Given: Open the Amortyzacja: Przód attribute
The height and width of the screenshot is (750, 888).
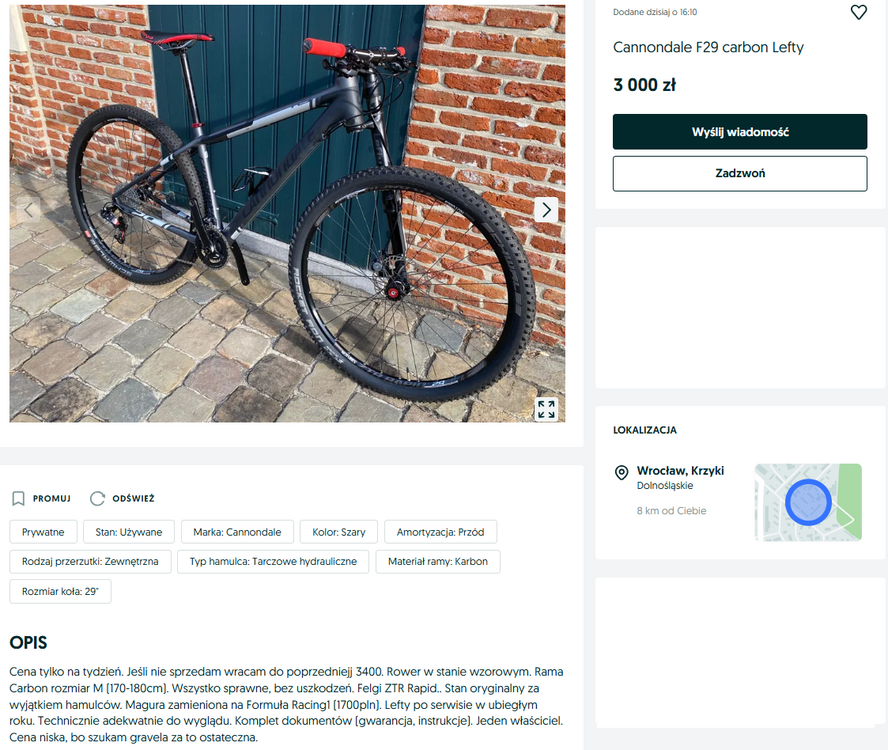Looking at the screenshot, I should (441, 532).
